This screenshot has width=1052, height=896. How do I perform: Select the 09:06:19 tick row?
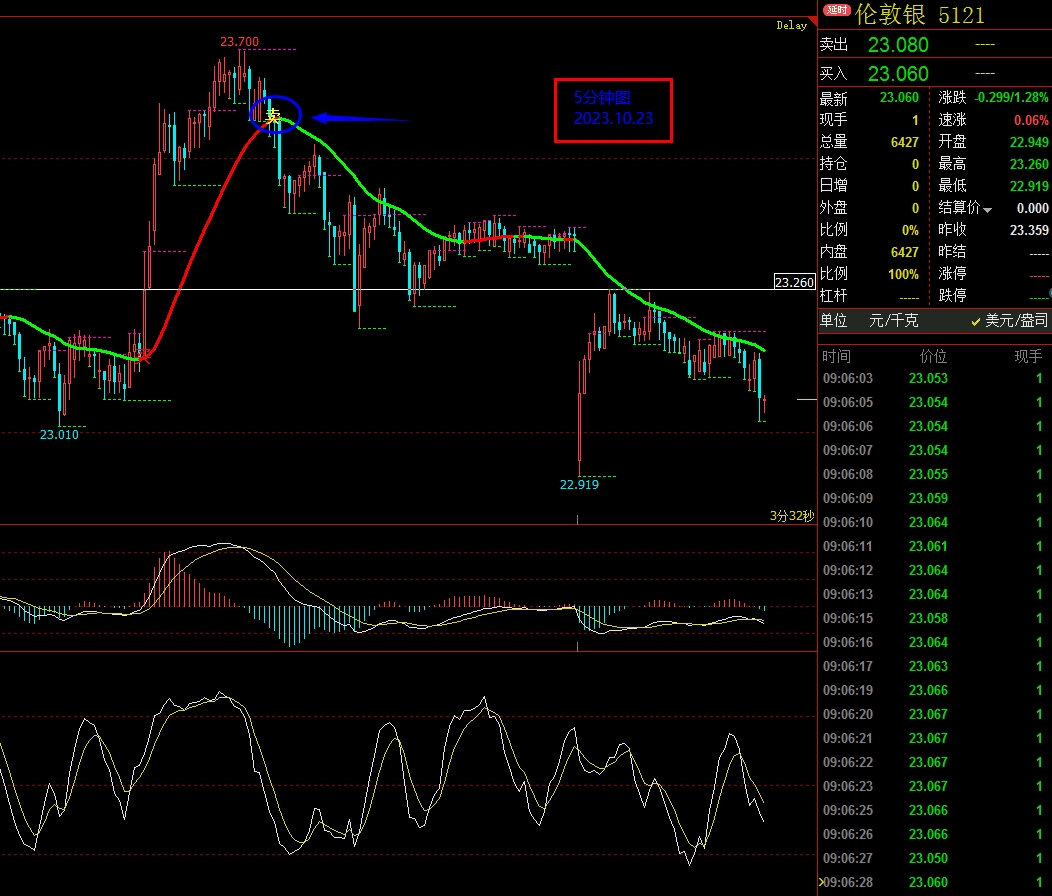pyautogui.click(x=934, y=691)
